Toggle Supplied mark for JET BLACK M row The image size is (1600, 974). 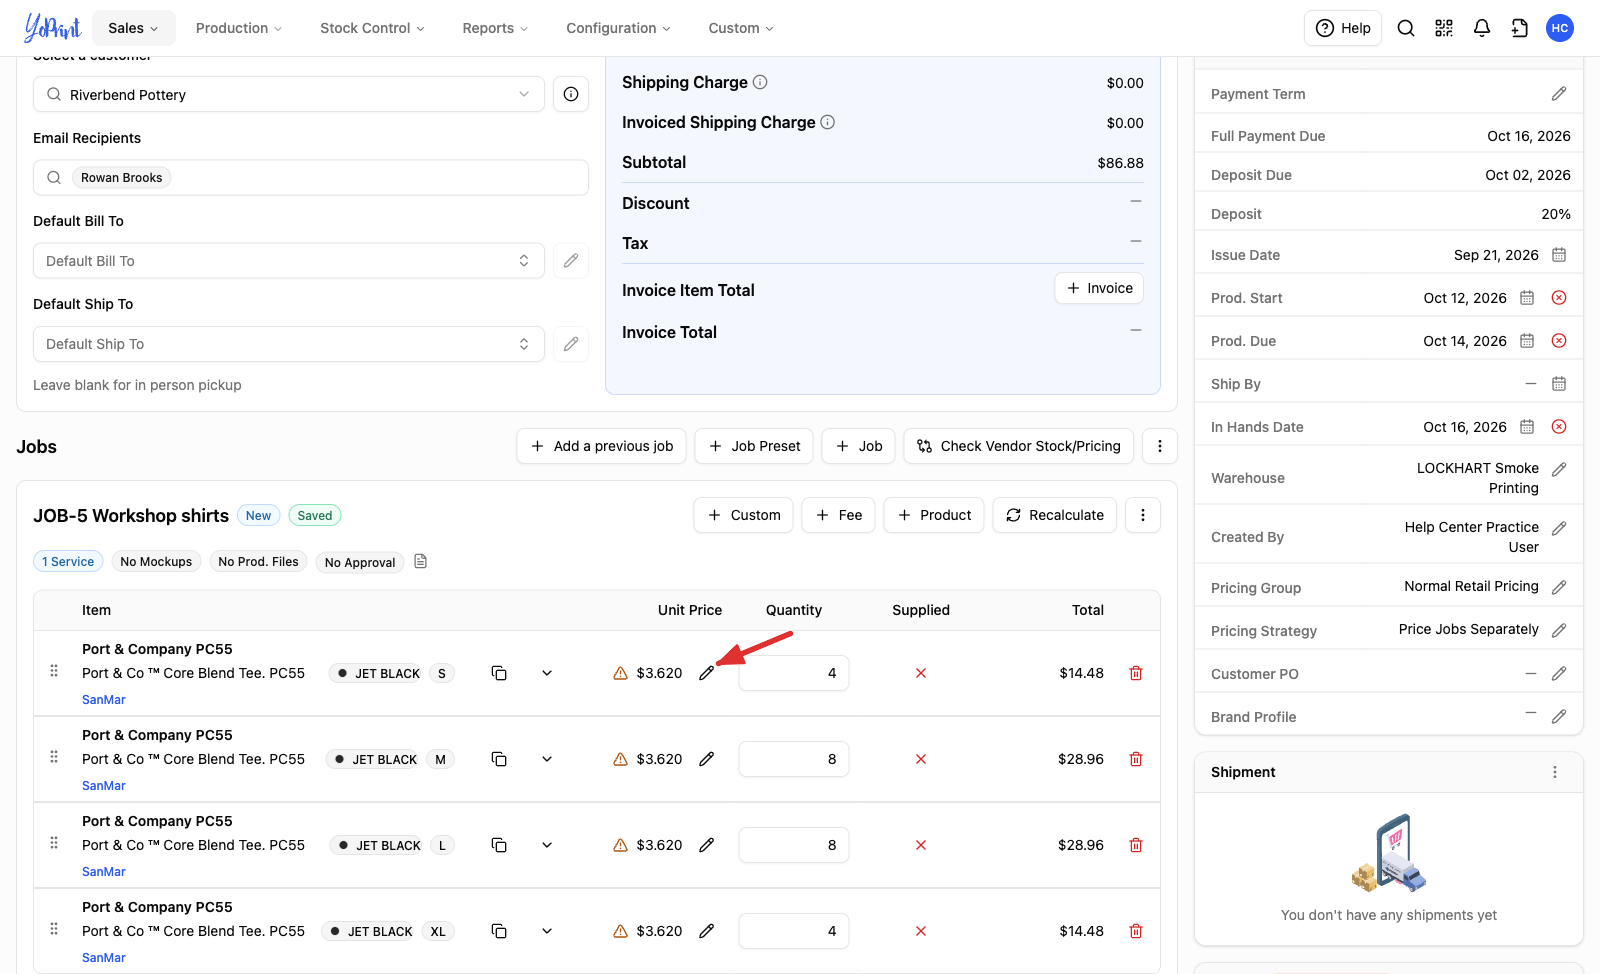click(921, 759)
